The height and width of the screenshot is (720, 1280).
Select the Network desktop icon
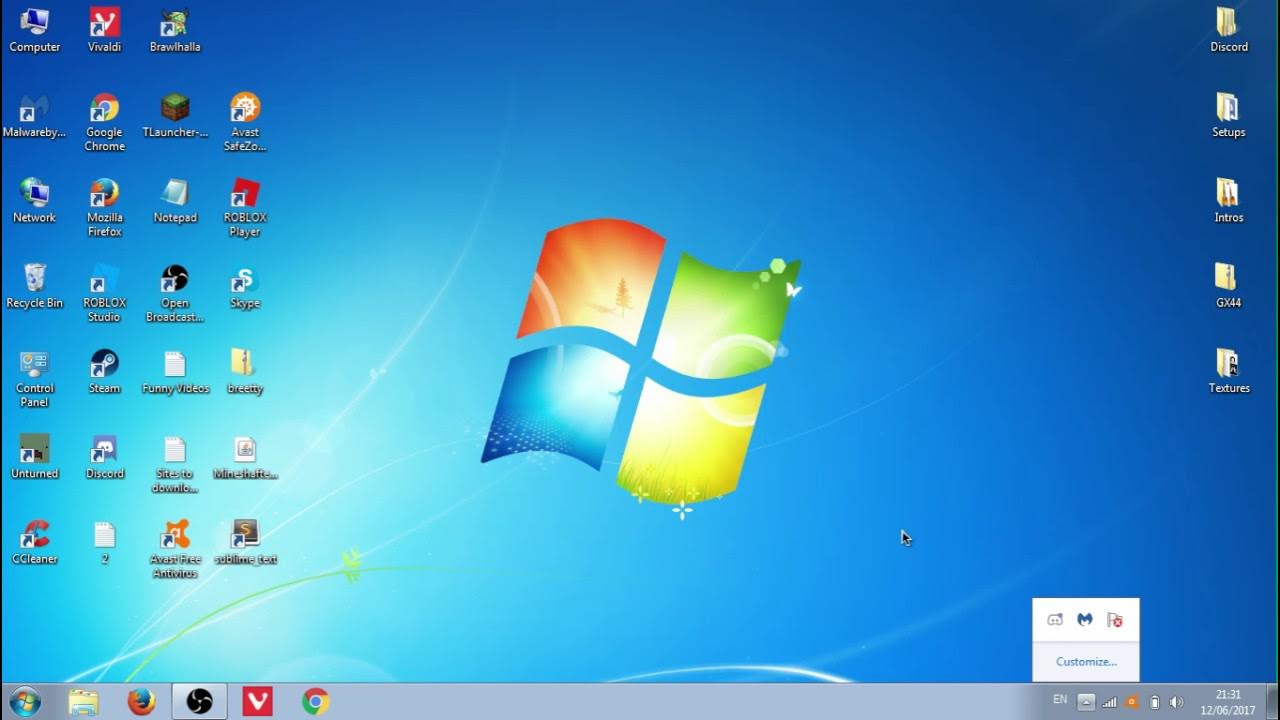[34, 200]
